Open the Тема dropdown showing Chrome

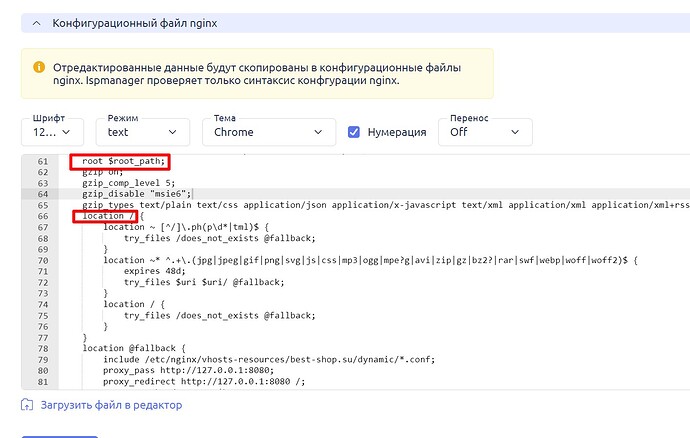pyautogui.click(x=269, y=132)
